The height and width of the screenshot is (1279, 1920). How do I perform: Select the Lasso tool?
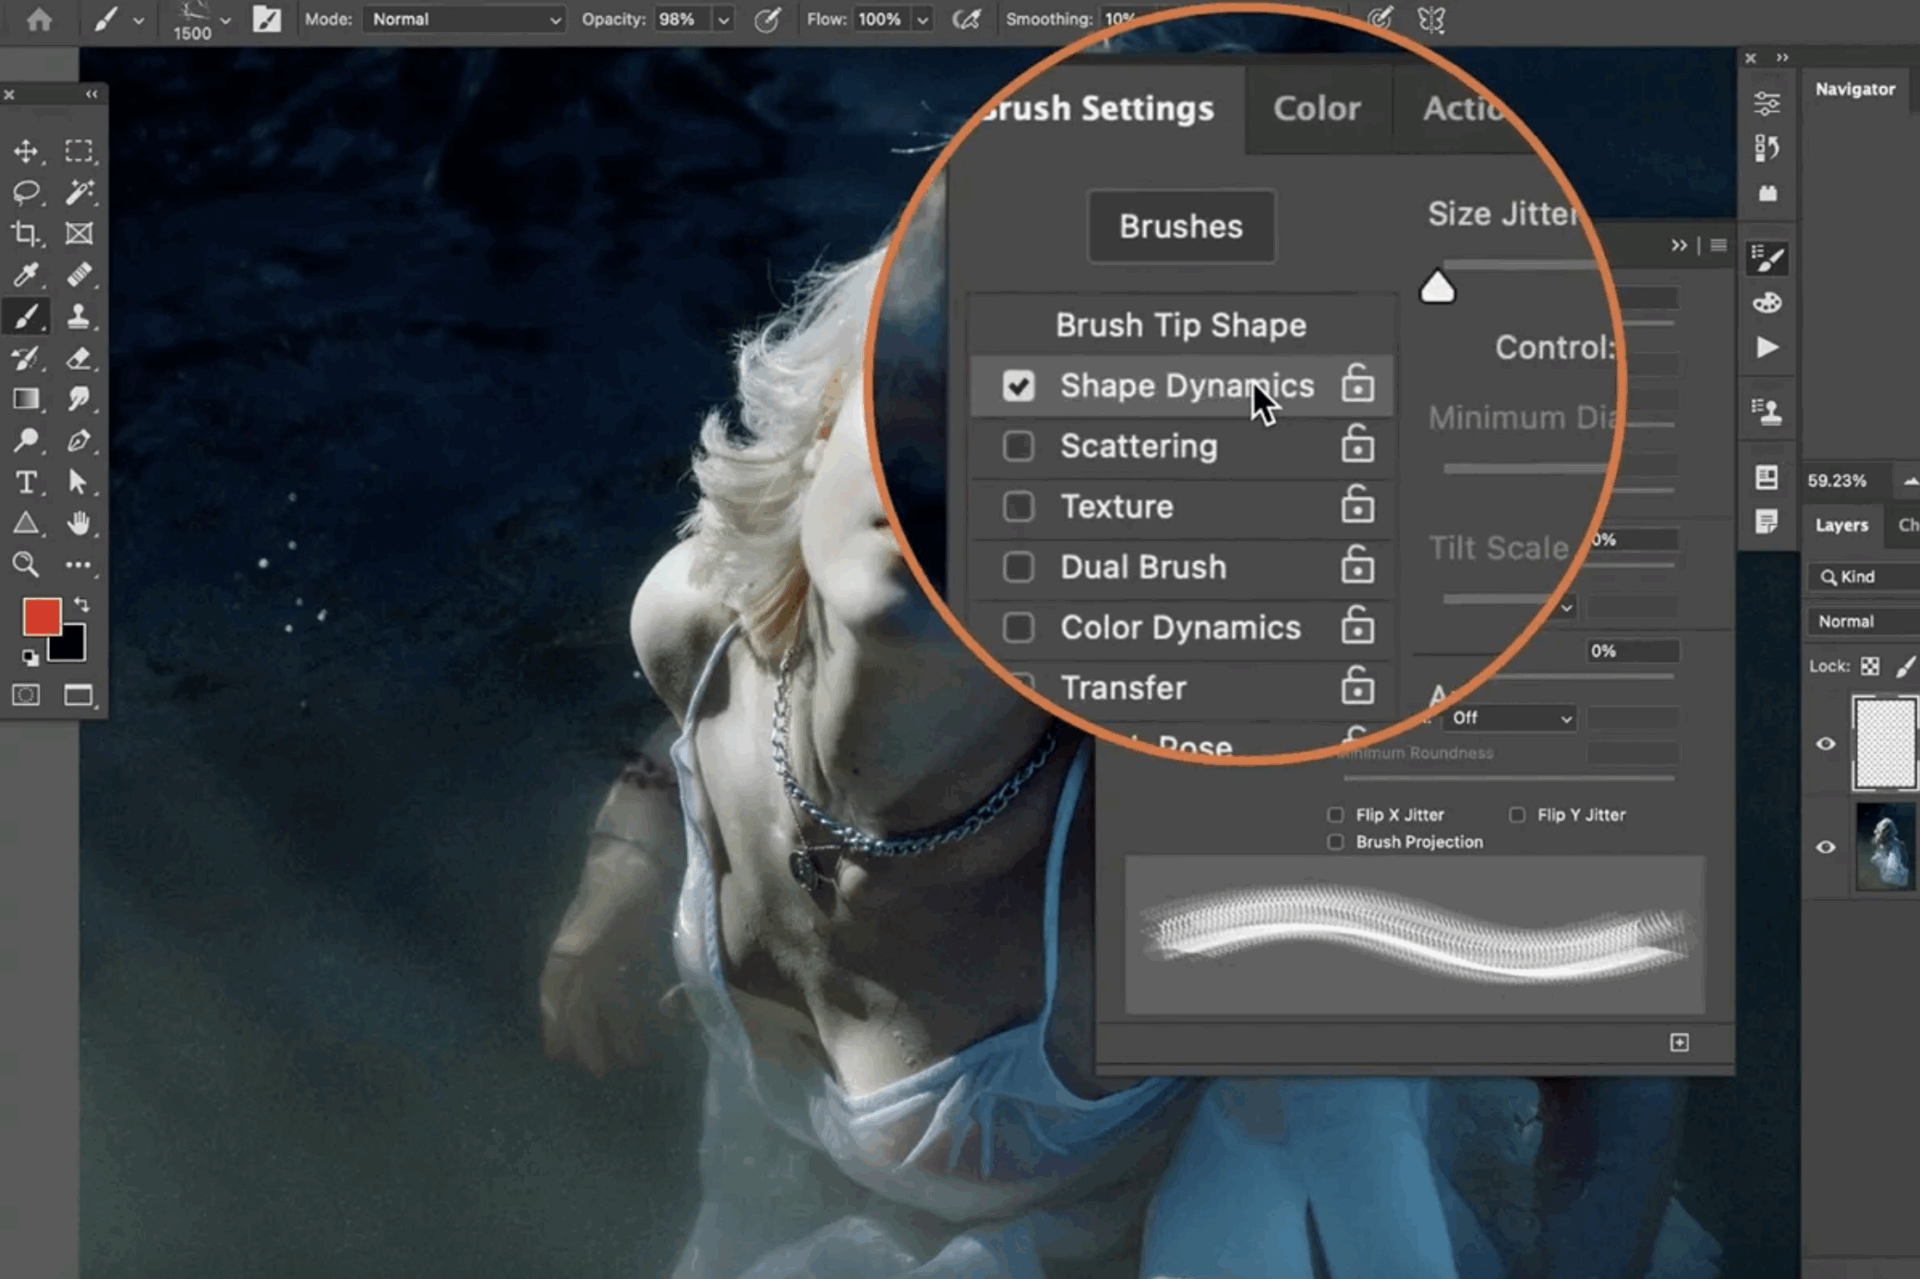point(27,193)
